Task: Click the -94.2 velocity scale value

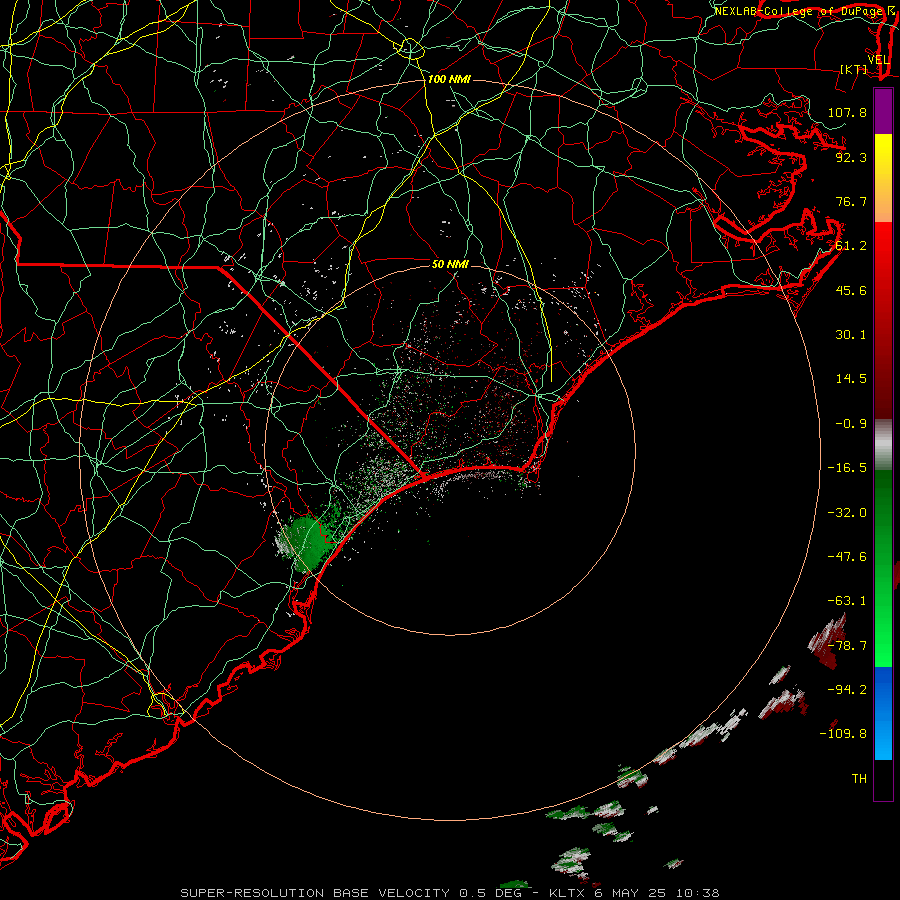Action: click(x=847, y=690)
